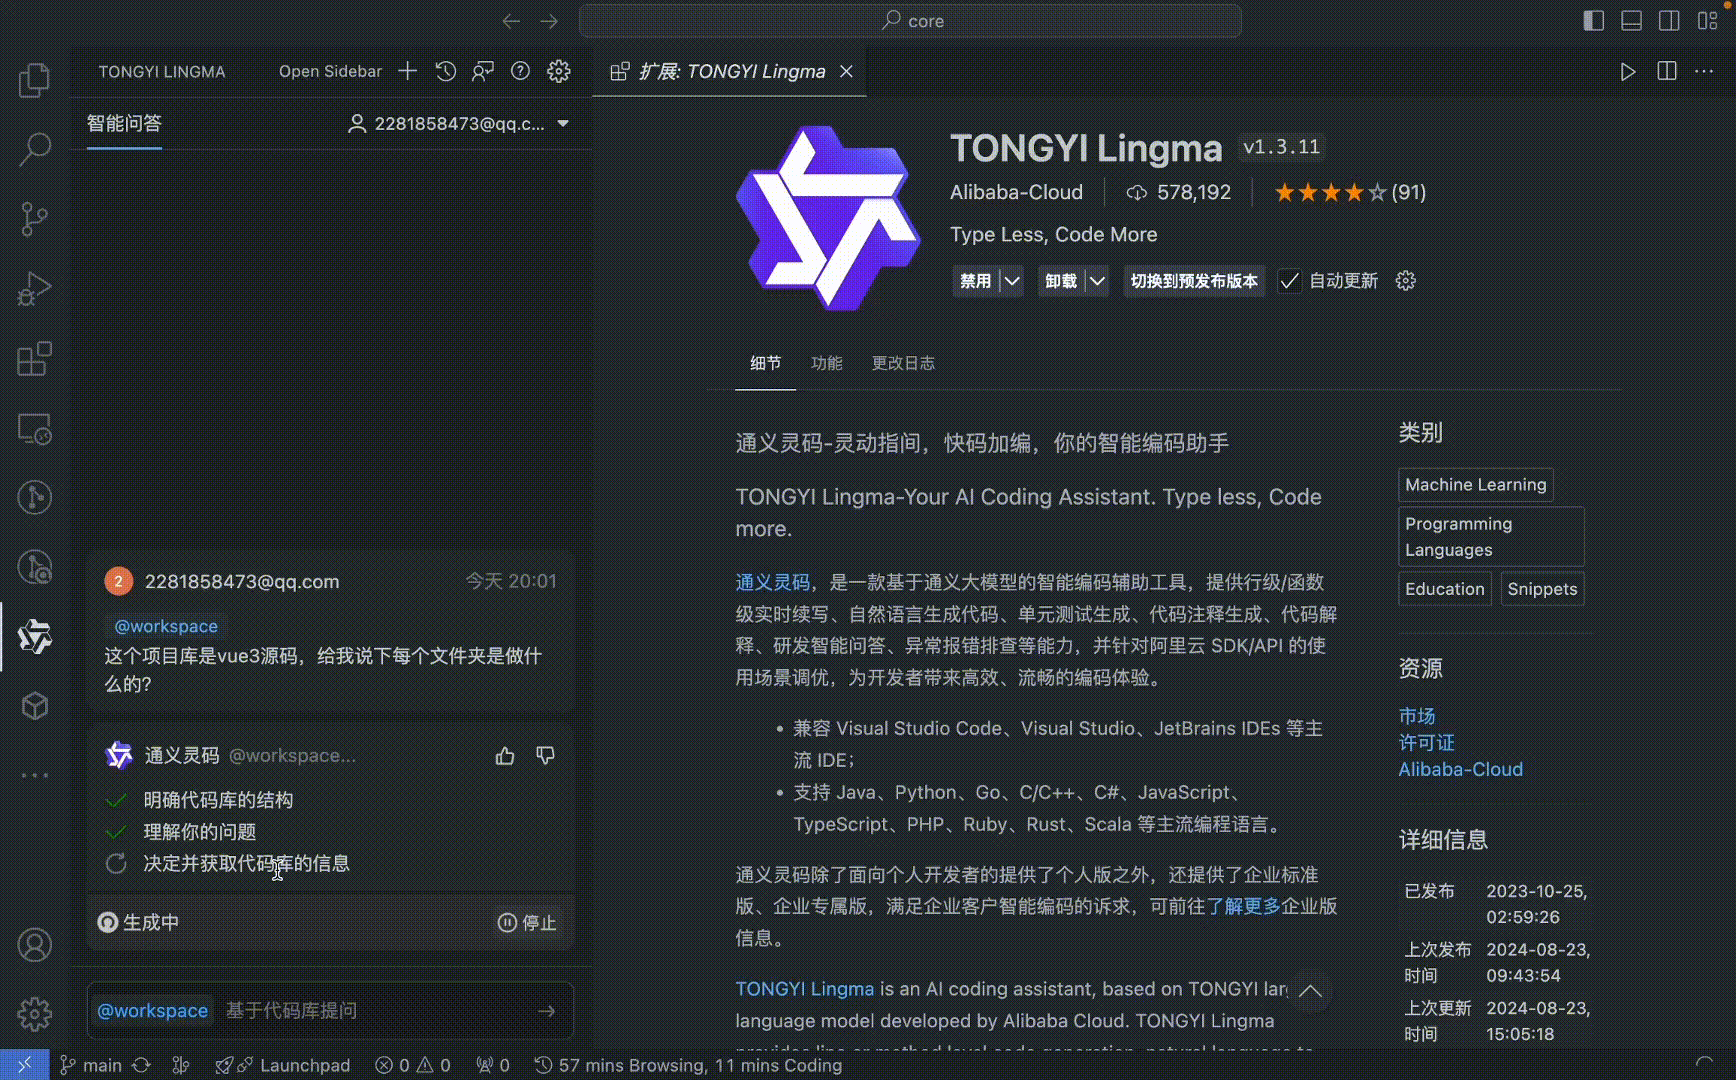This screenshot has width=1736, height=1080.
Task: Go back with navigation arrow
Action: point(512,21)
